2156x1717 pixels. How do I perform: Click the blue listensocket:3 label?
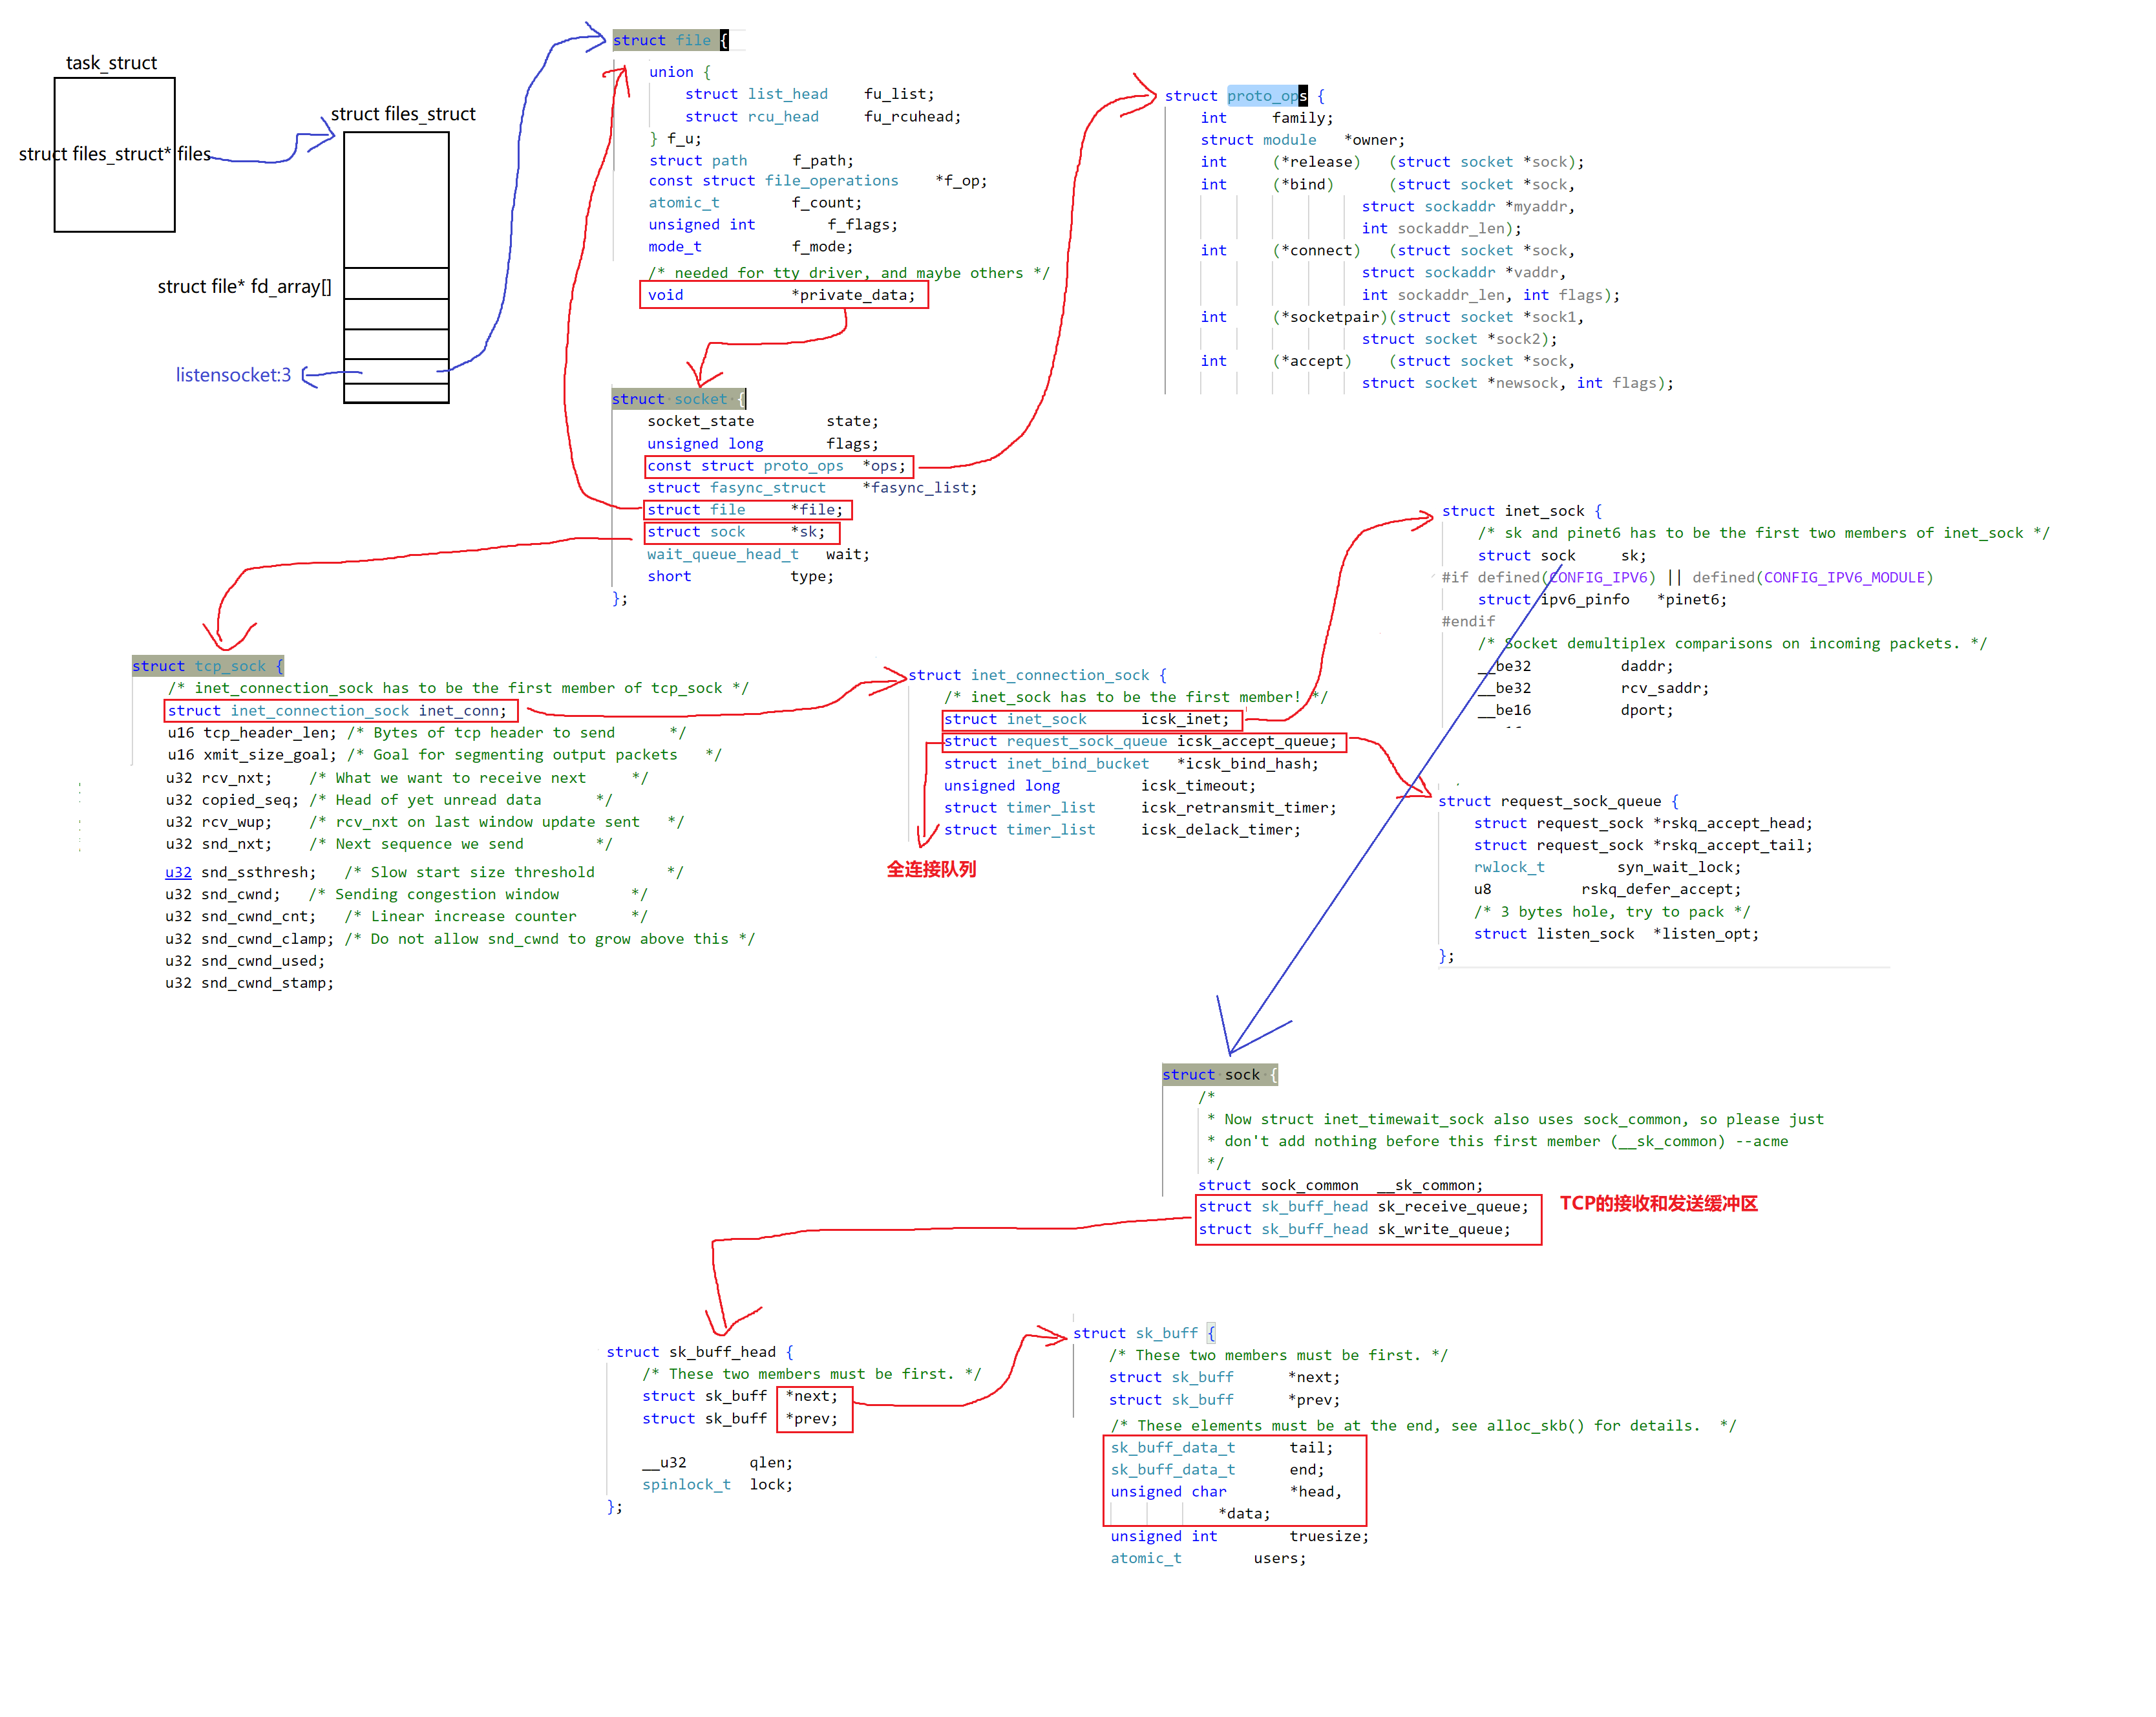233,375
